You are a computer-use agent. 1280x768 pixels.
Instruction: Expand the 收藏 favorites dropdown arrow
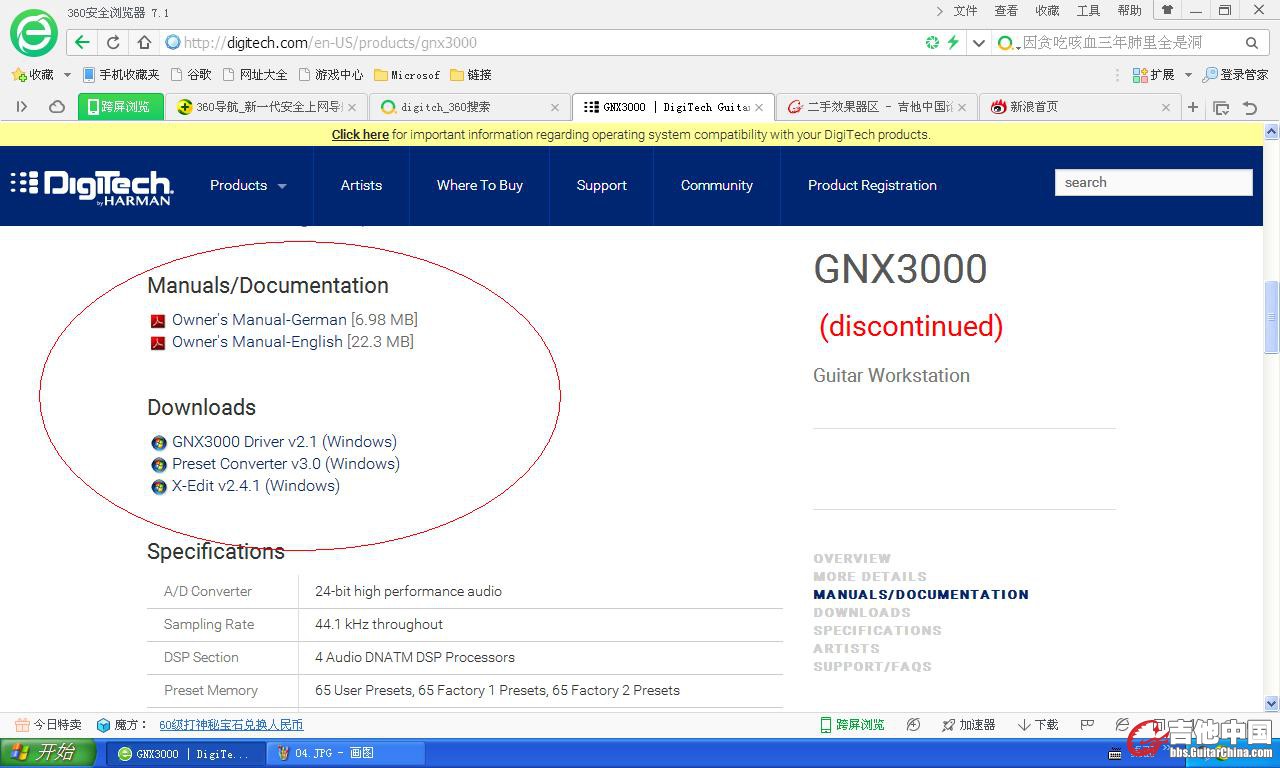[67, 75]
